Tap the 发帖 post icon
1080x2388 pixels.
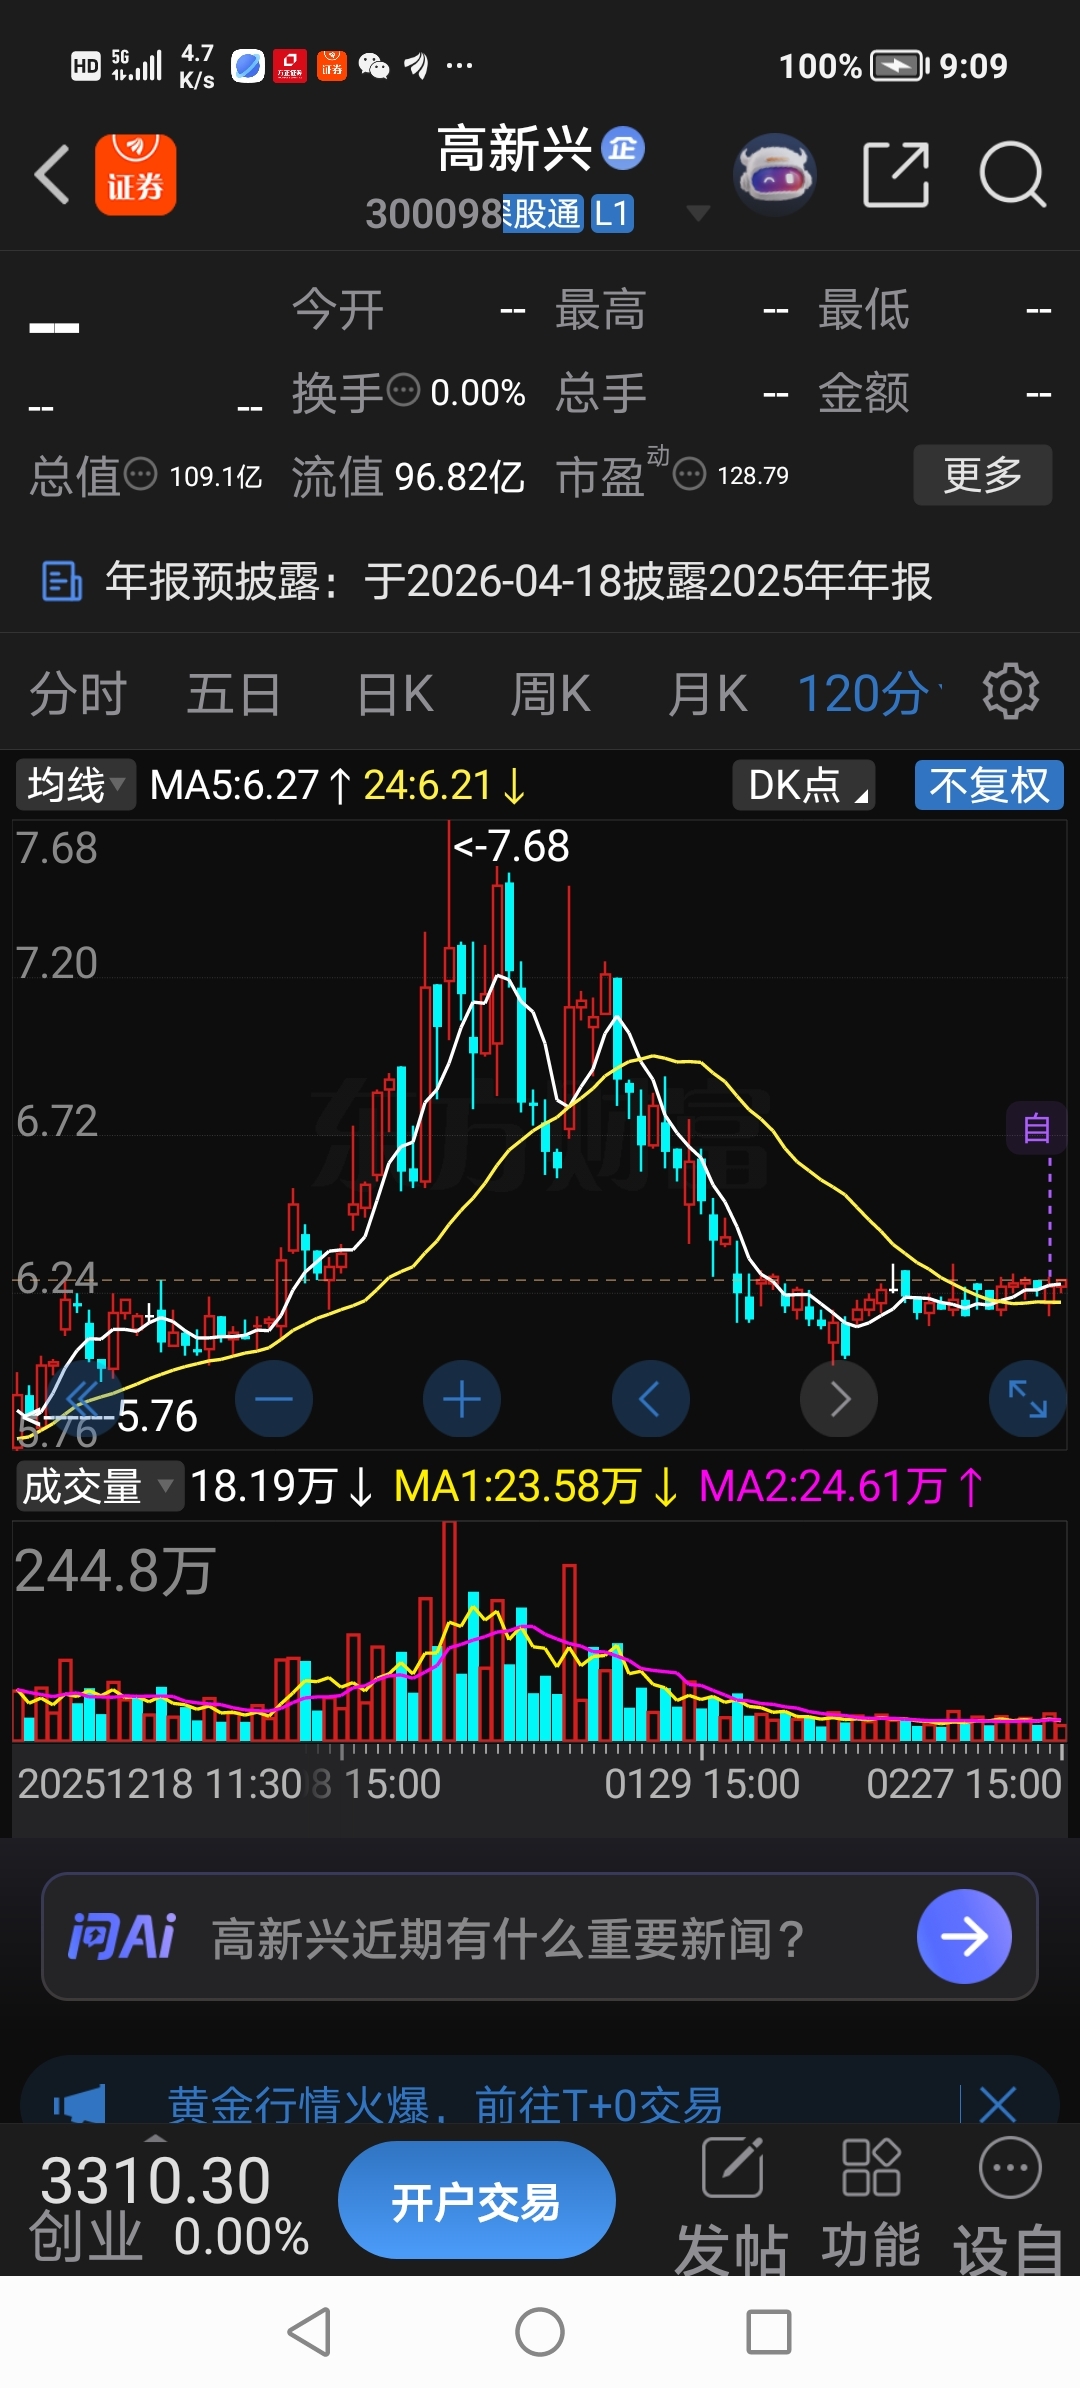point(732,2207)
